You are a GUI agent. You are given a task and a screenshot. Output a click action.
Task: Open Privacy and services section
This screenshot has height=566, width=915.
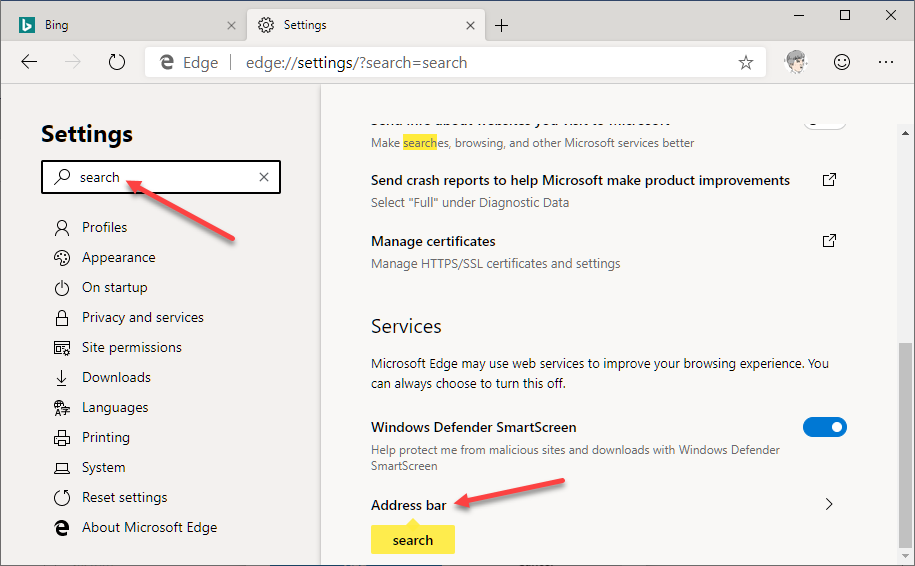[x=142, y=317]
